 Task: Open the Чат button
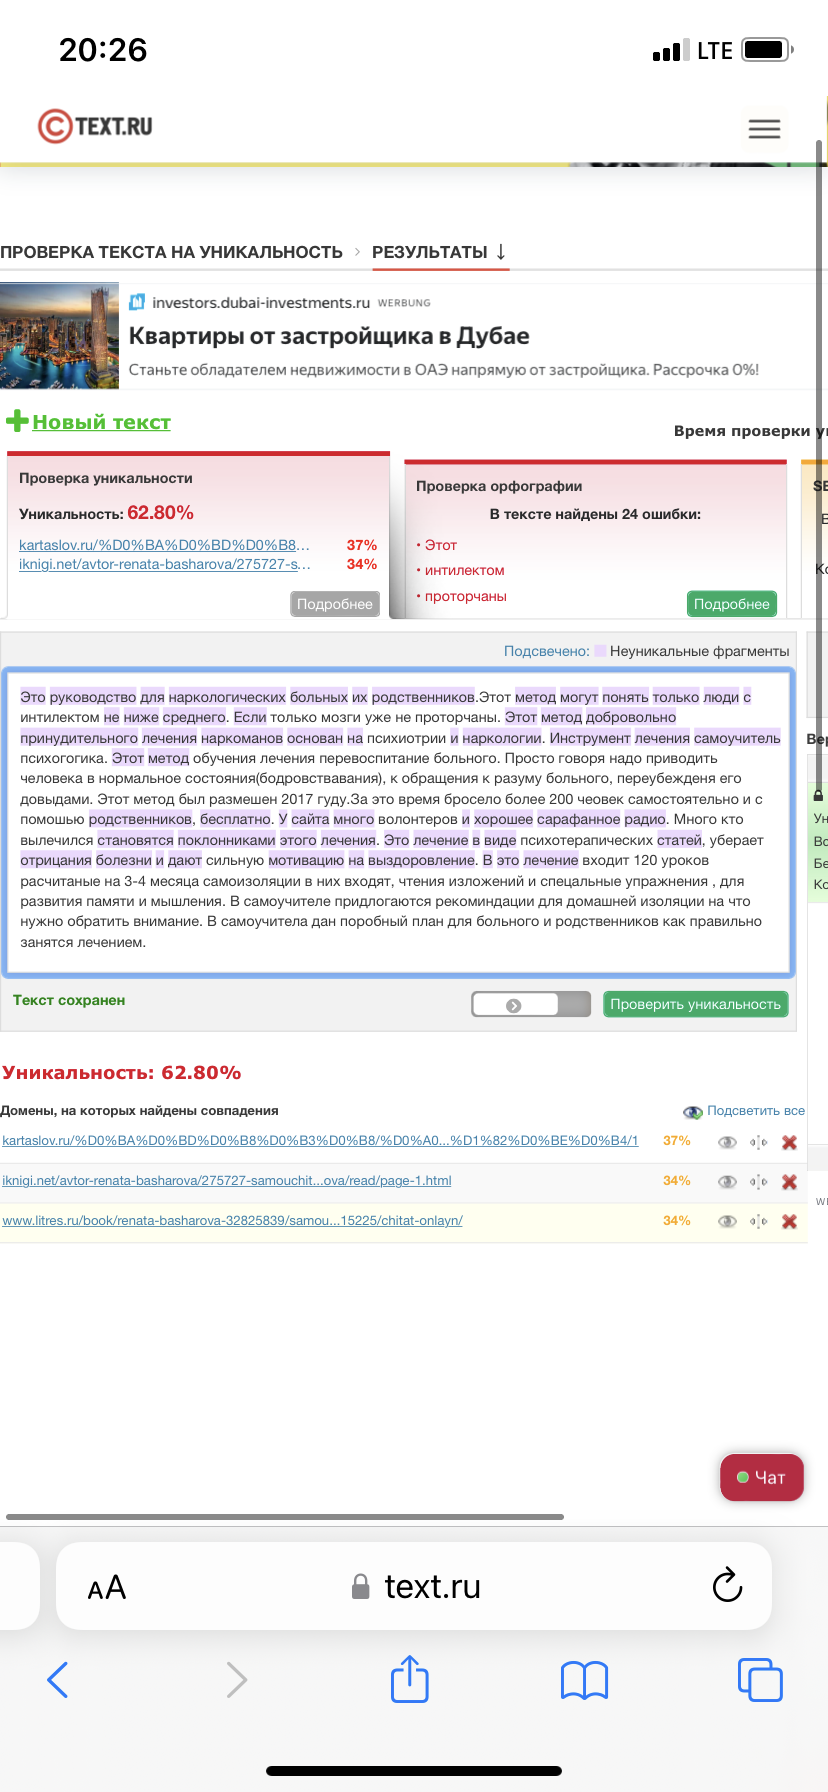[x=762, y=1477]
